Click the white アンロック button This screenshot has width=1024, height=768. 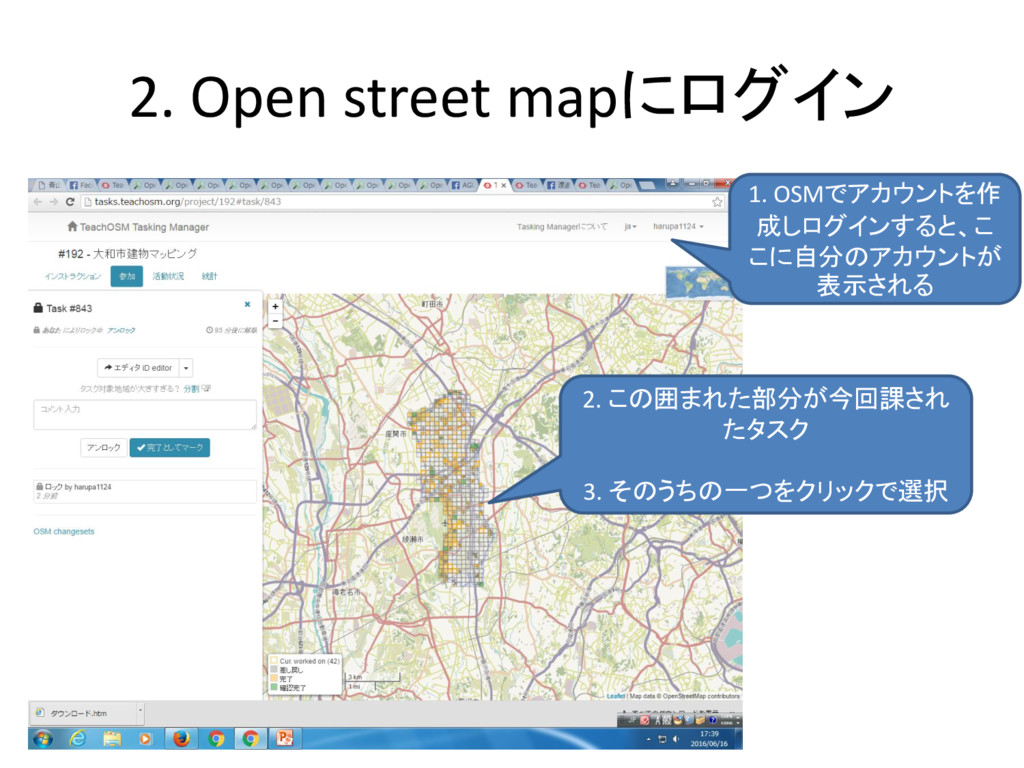click(x=104, y=447)
